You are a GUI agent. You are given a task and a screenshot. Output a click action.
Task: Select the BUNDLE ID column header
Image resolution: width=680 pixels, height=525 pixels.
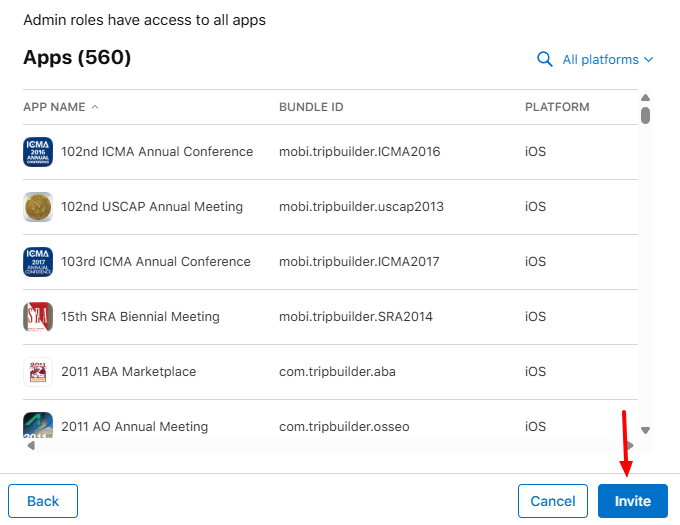click(x=311, y=107)
